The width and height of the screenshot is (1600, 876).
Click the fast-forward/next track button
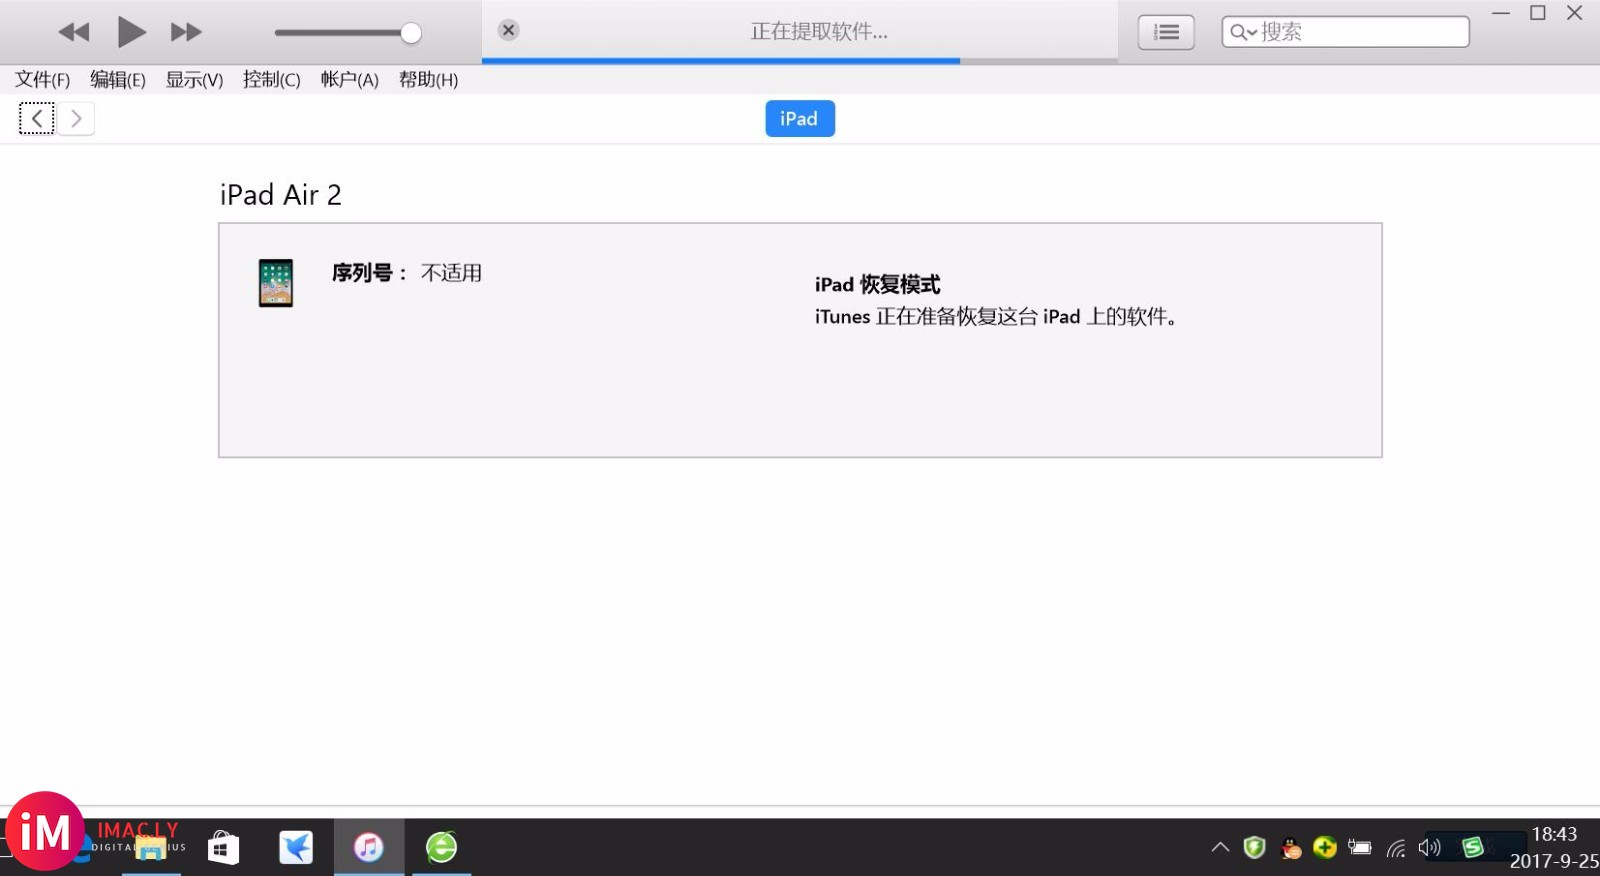tap(186, 32)
